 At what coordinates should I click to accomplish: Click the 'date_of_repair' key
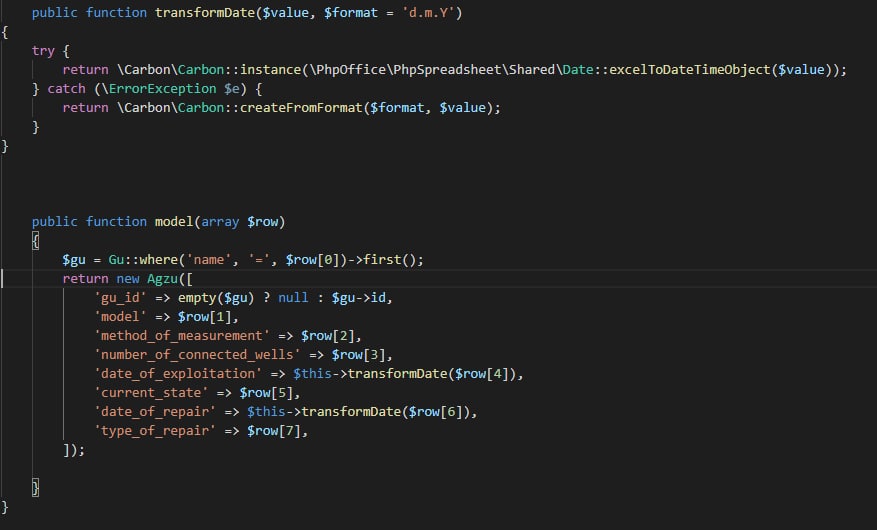(155, 412)
